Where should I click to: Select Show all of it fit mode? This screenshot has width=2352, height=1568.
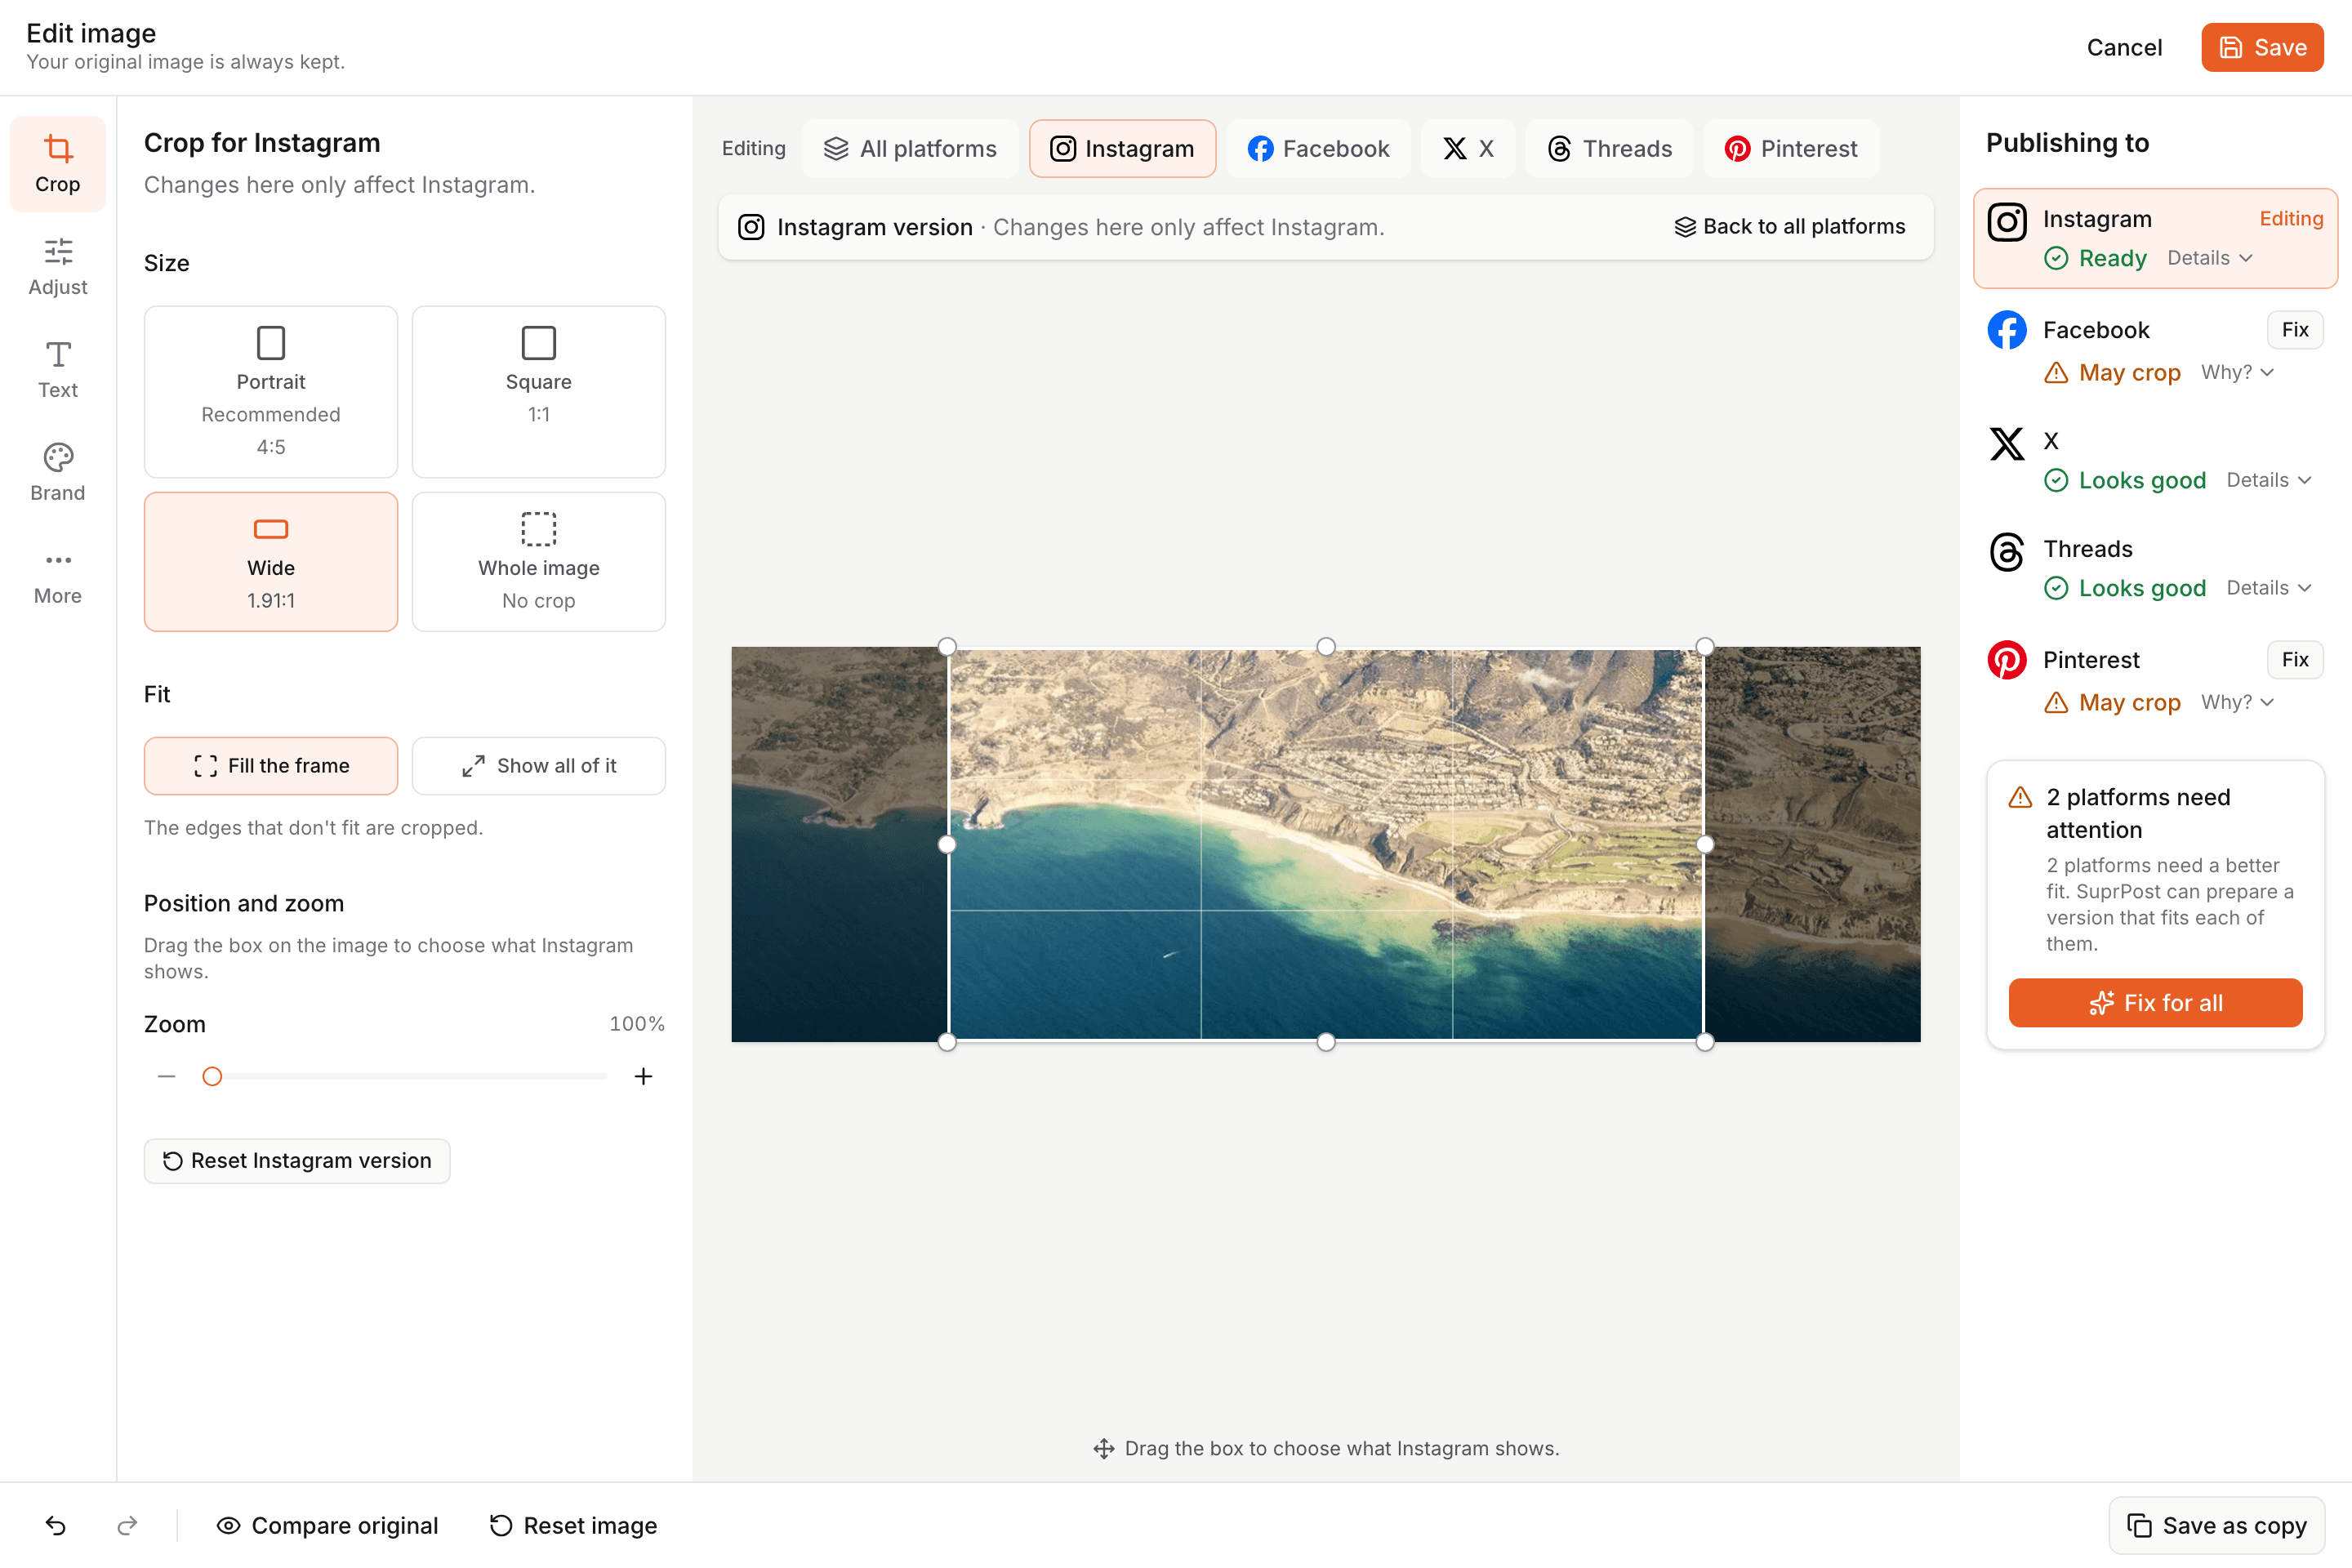pos(538,765)
